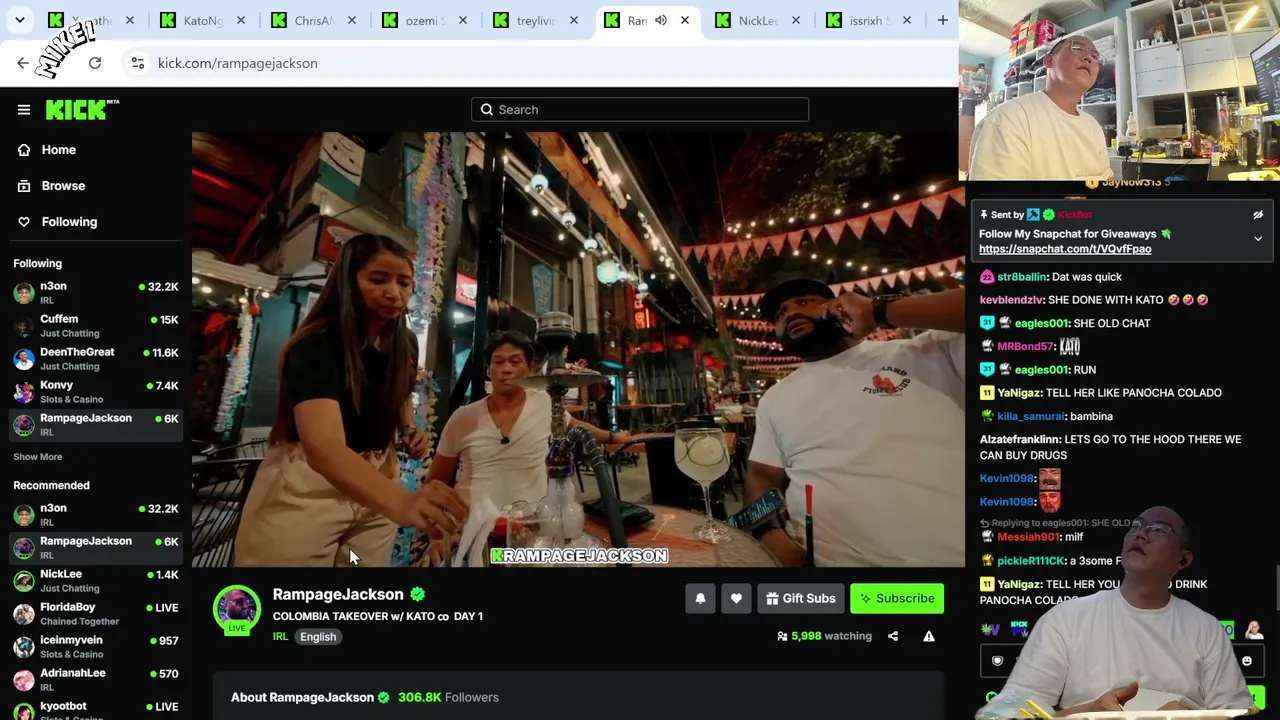This screenshot has width=1280, height=720.
Task: Click Konvy's avatar icon in sidebar
Action: 23,391
